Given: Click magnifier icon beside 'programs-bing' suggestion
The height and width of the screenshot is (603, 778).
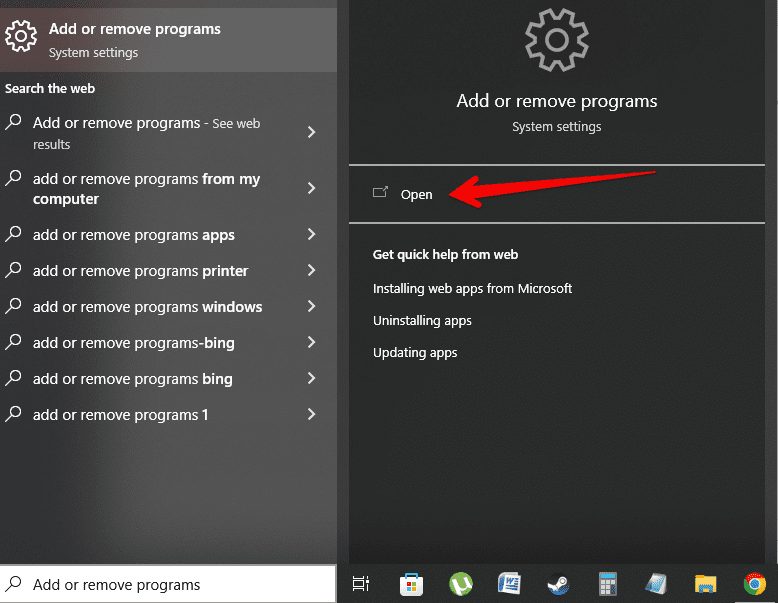Looking at the screenshot, I should (x=13, y=341).
